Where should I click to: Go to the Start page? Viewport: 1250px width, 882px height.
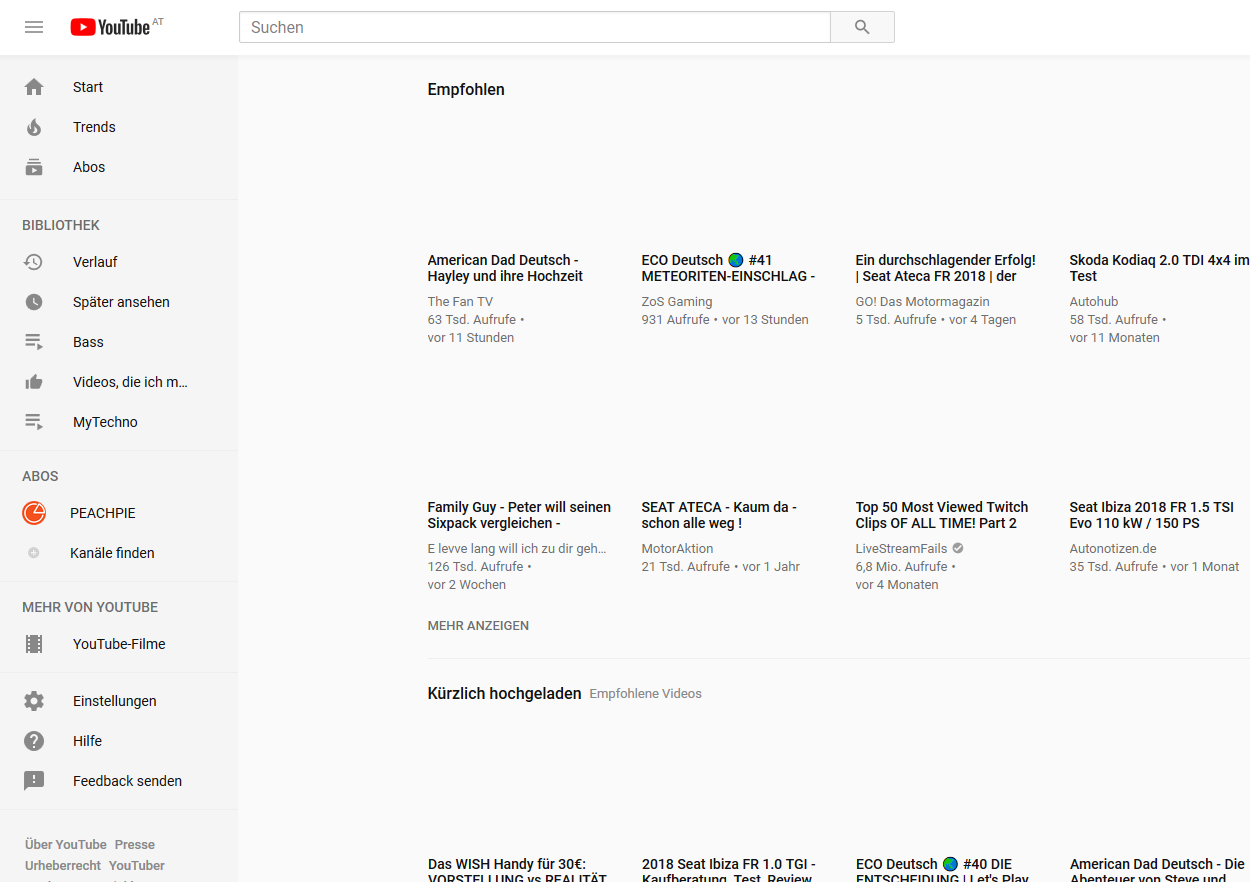tap(88, 87)
